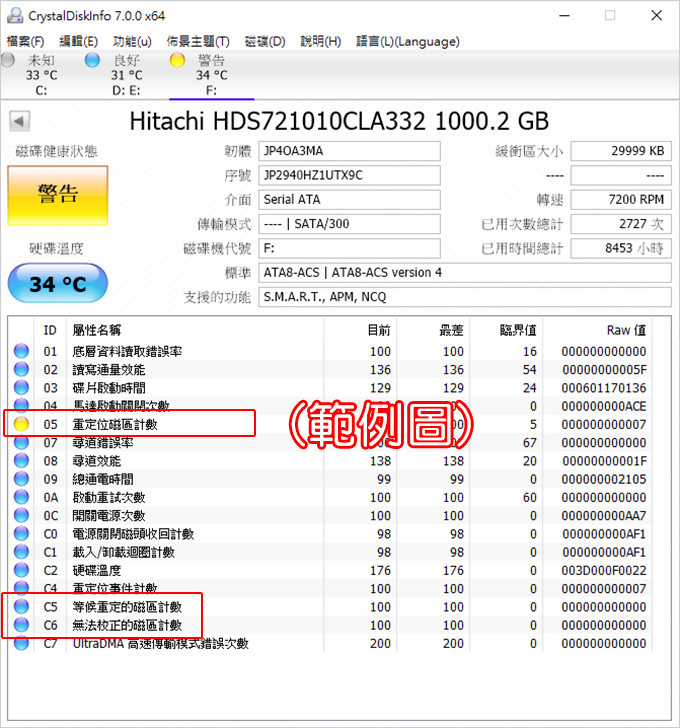
Task: Click the Raw 值 column header
Action: tap(597, 330)
